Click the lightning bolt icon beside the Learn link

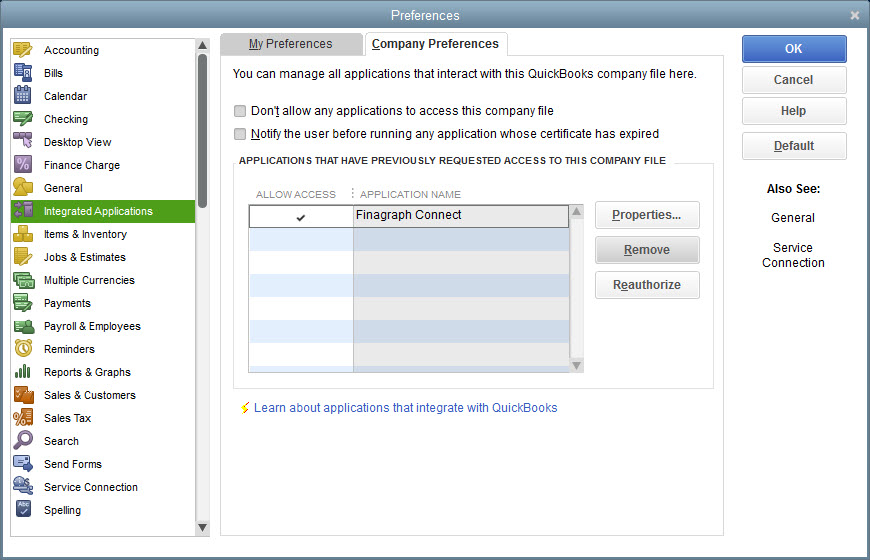point(245,408)
